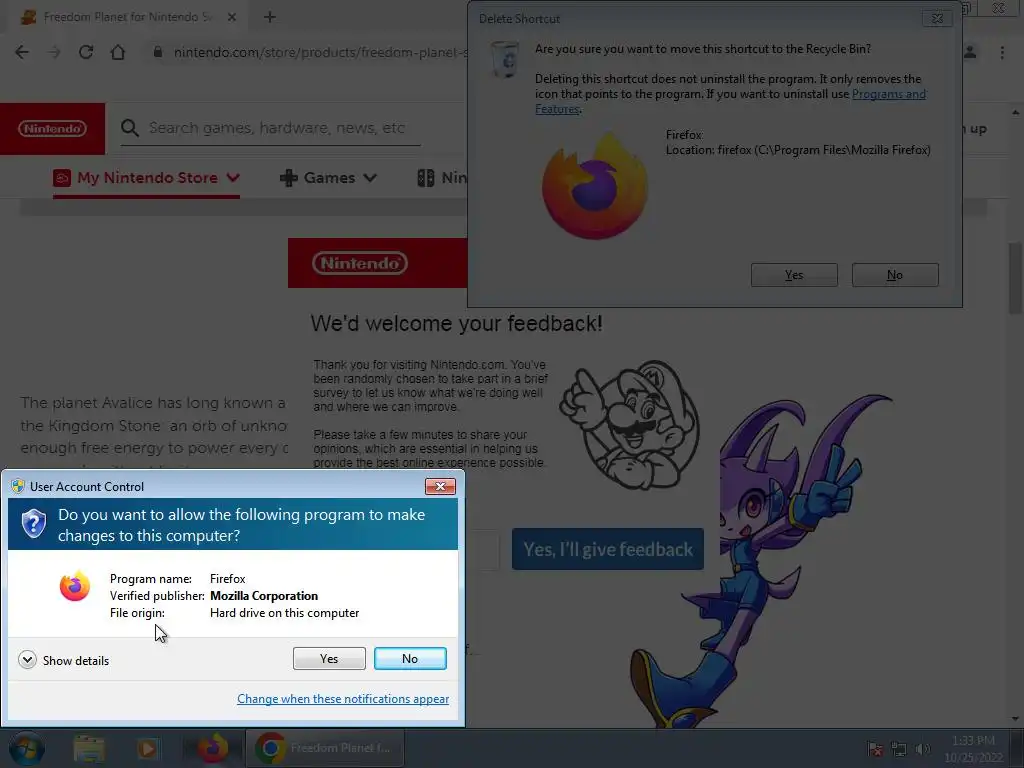Click the browser Back arrow

pyautogui.click(x=22, y=52)
